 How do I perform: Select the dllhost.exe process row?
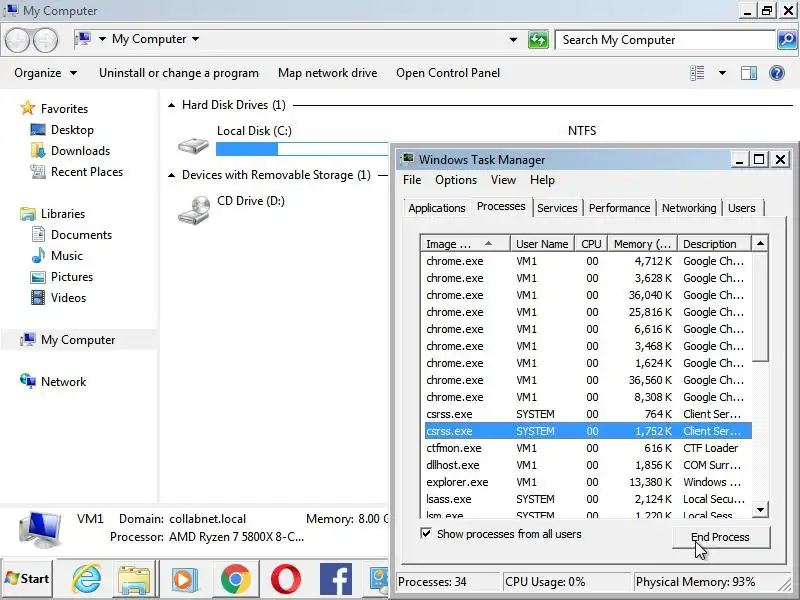588,465
